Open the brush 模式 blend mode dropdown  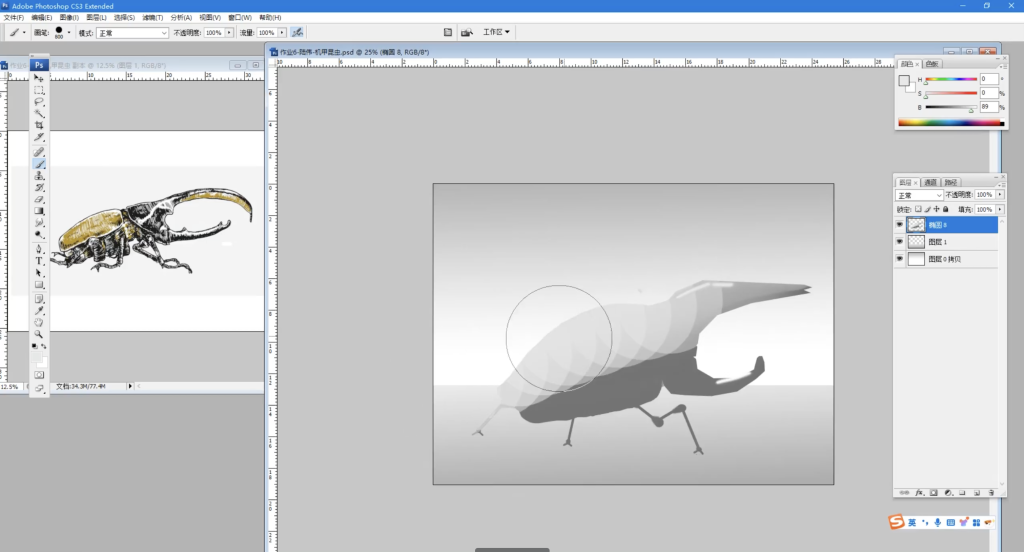click(x=132, y=32)
